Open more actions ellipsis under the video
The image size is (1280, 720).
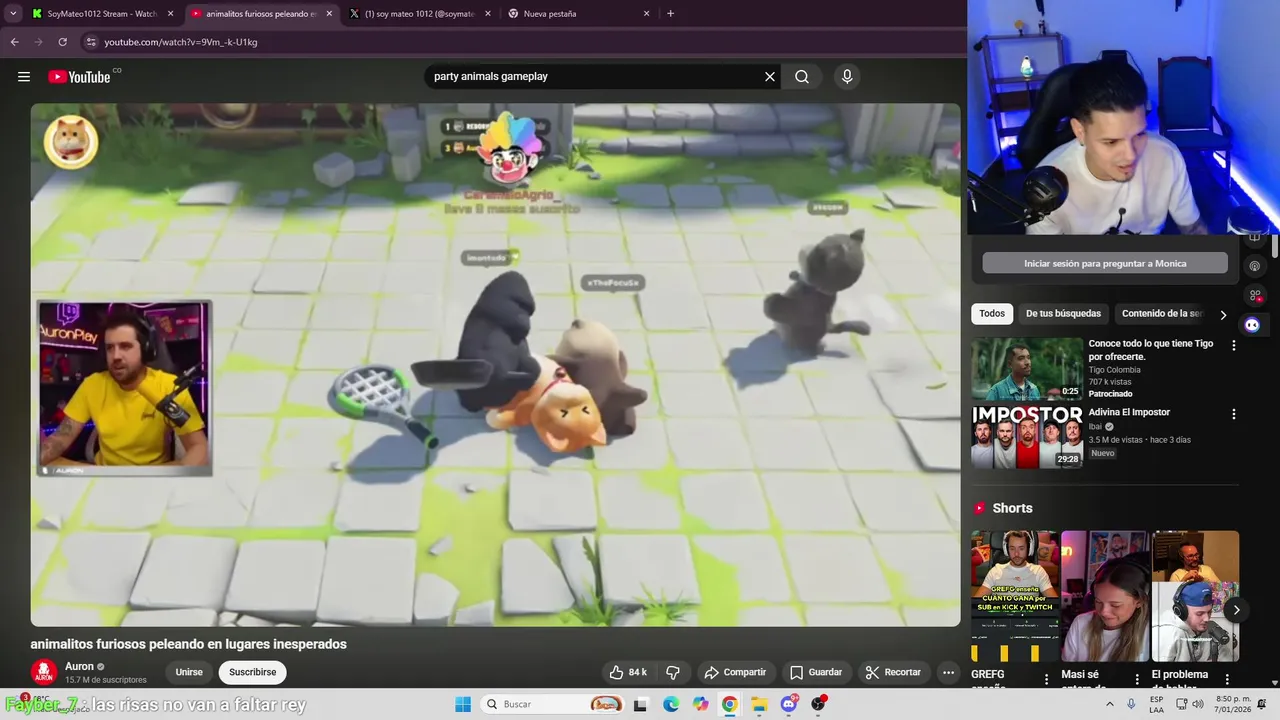(948, 672)
